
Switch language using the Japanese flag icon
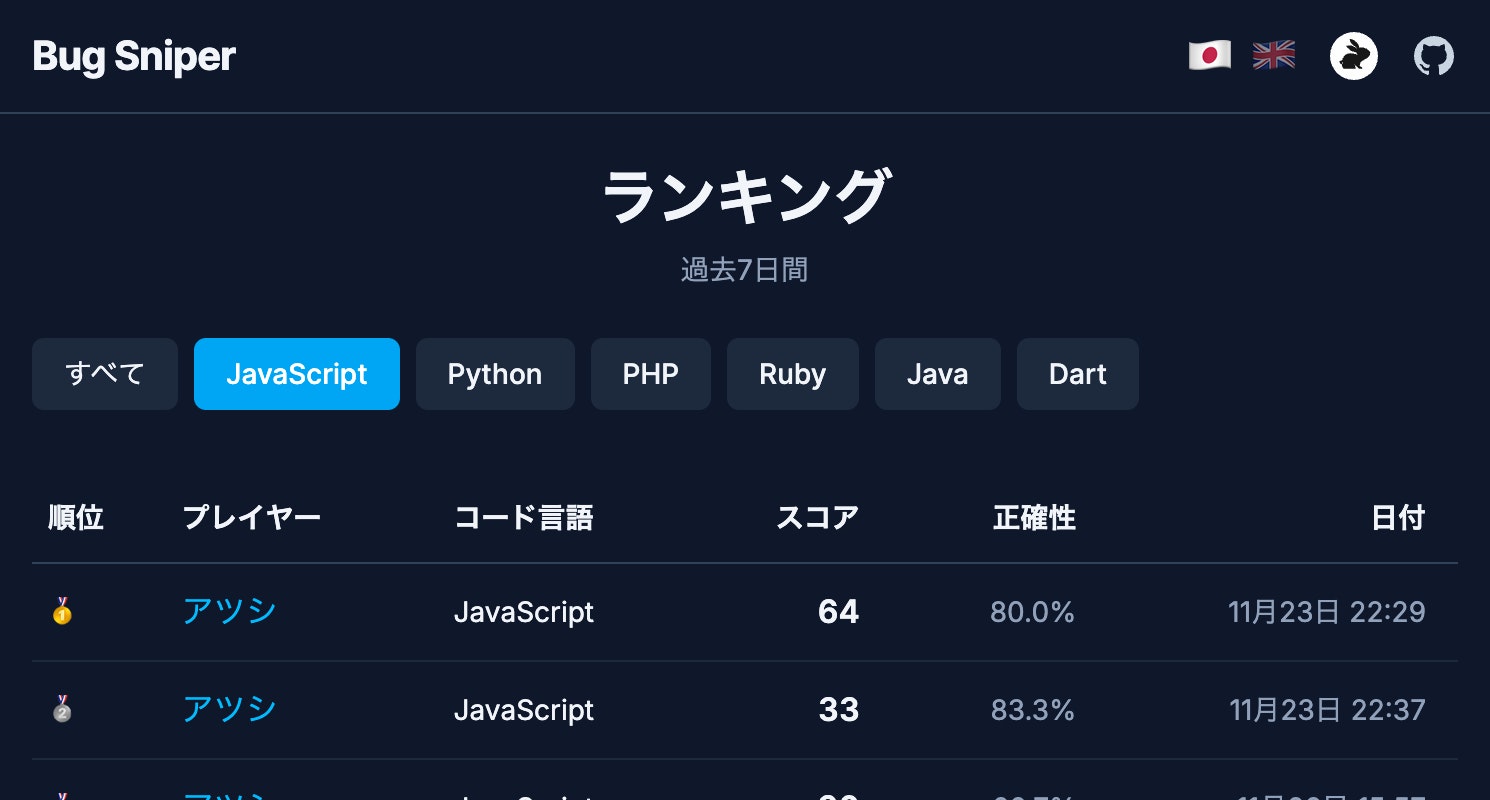(x=1209, y=55)
